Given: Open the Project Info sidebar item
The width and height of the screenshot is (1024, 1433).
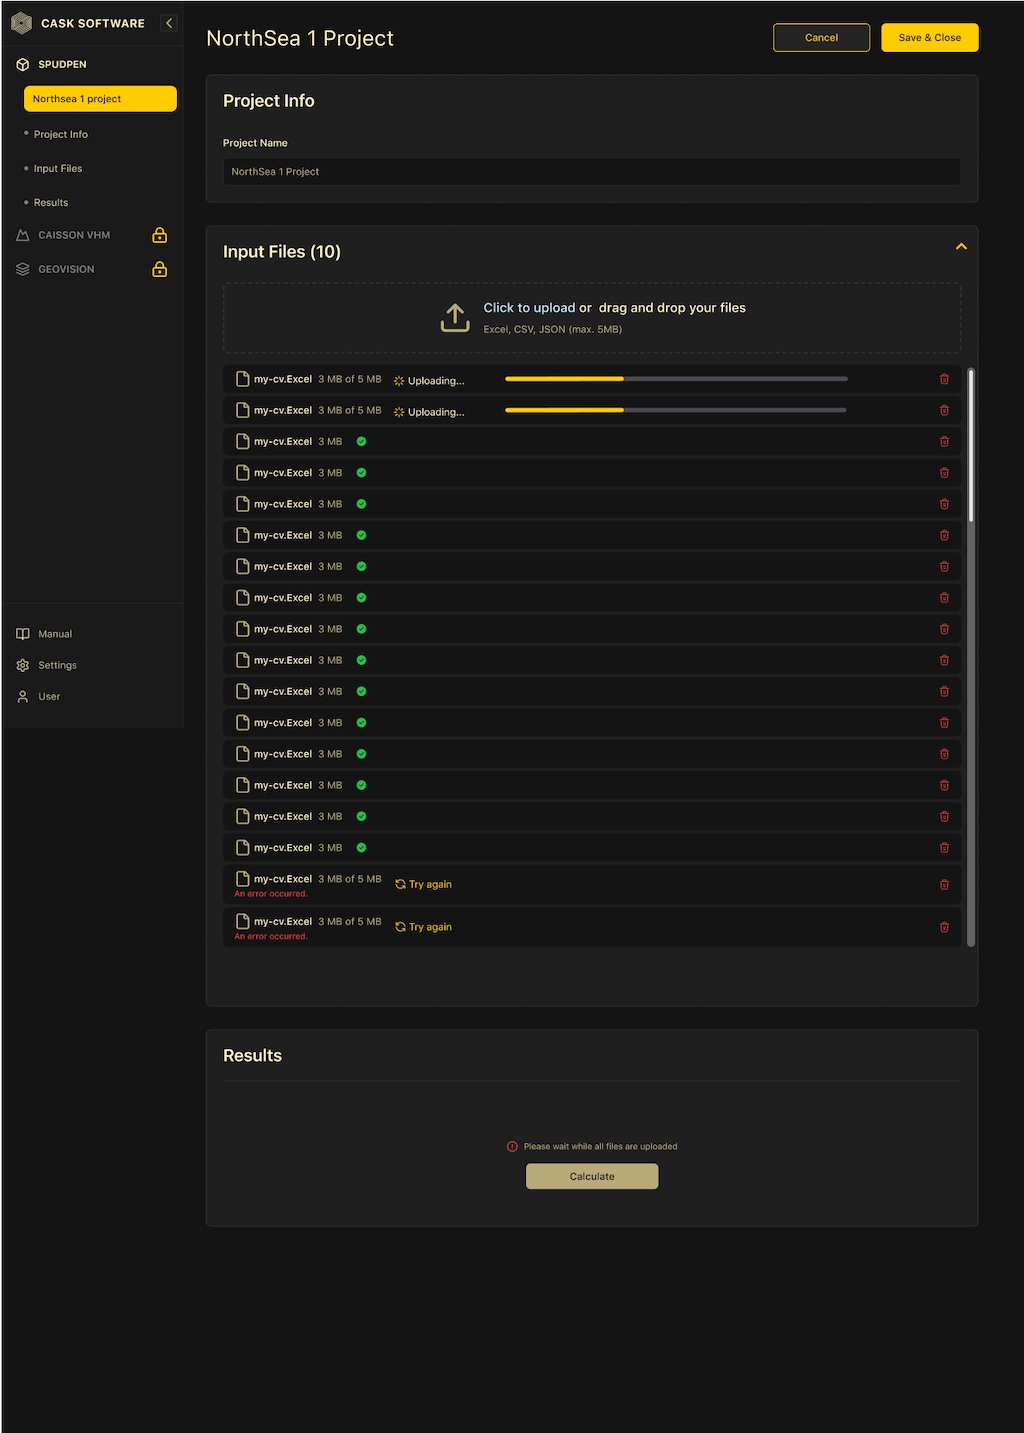Looking at the screenshot, I should pos(61,134).
